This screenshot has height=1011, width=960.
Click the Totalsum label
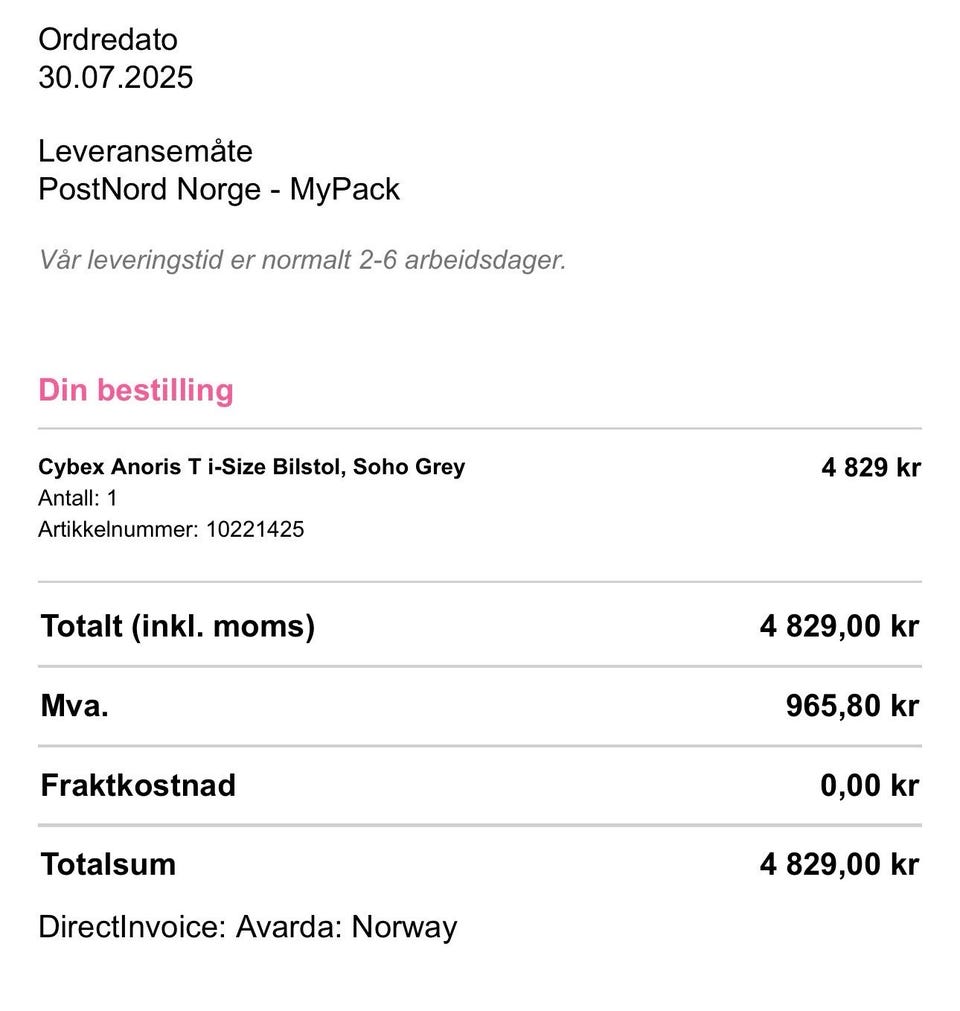tap(108, 865)
